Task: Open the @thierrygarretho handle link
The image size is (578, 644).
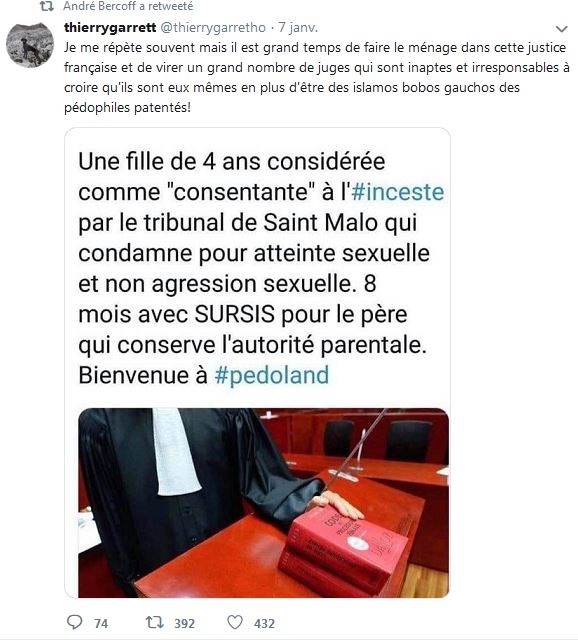Action: [x=212, y=28]
